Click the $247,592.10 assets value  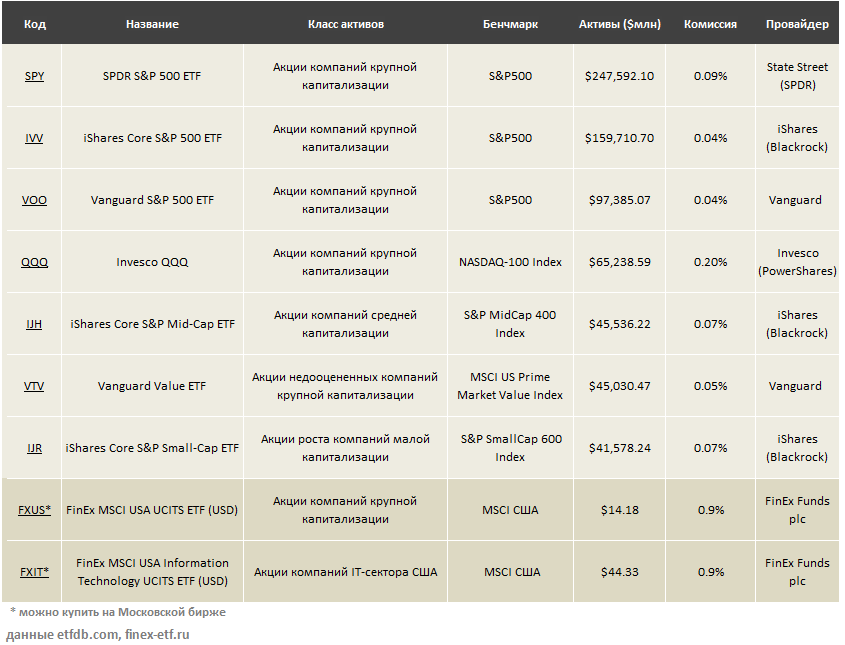tap(619, 76)
